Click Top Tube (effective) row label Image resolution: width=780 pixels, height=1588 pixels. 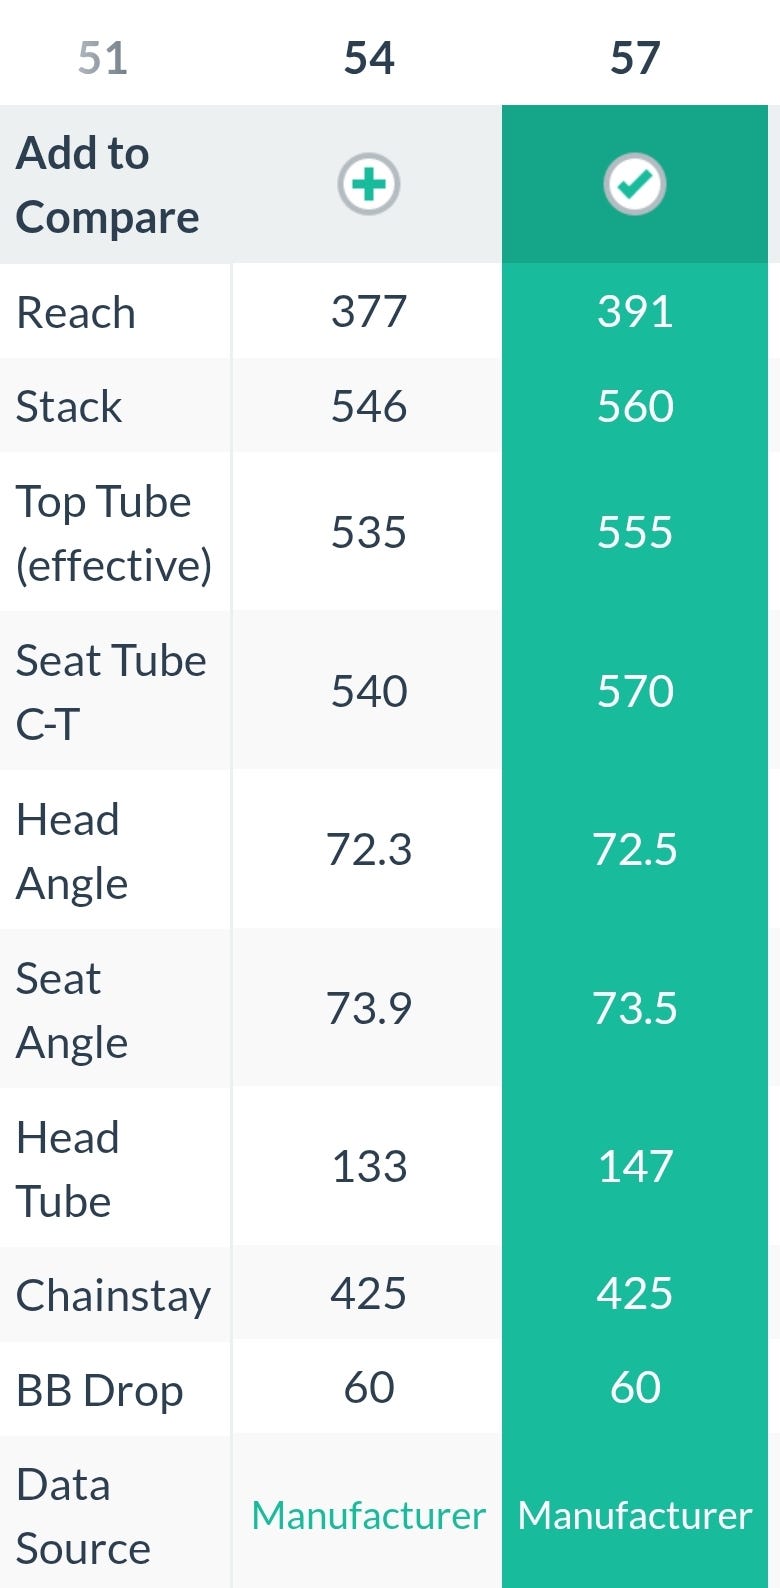113,533
